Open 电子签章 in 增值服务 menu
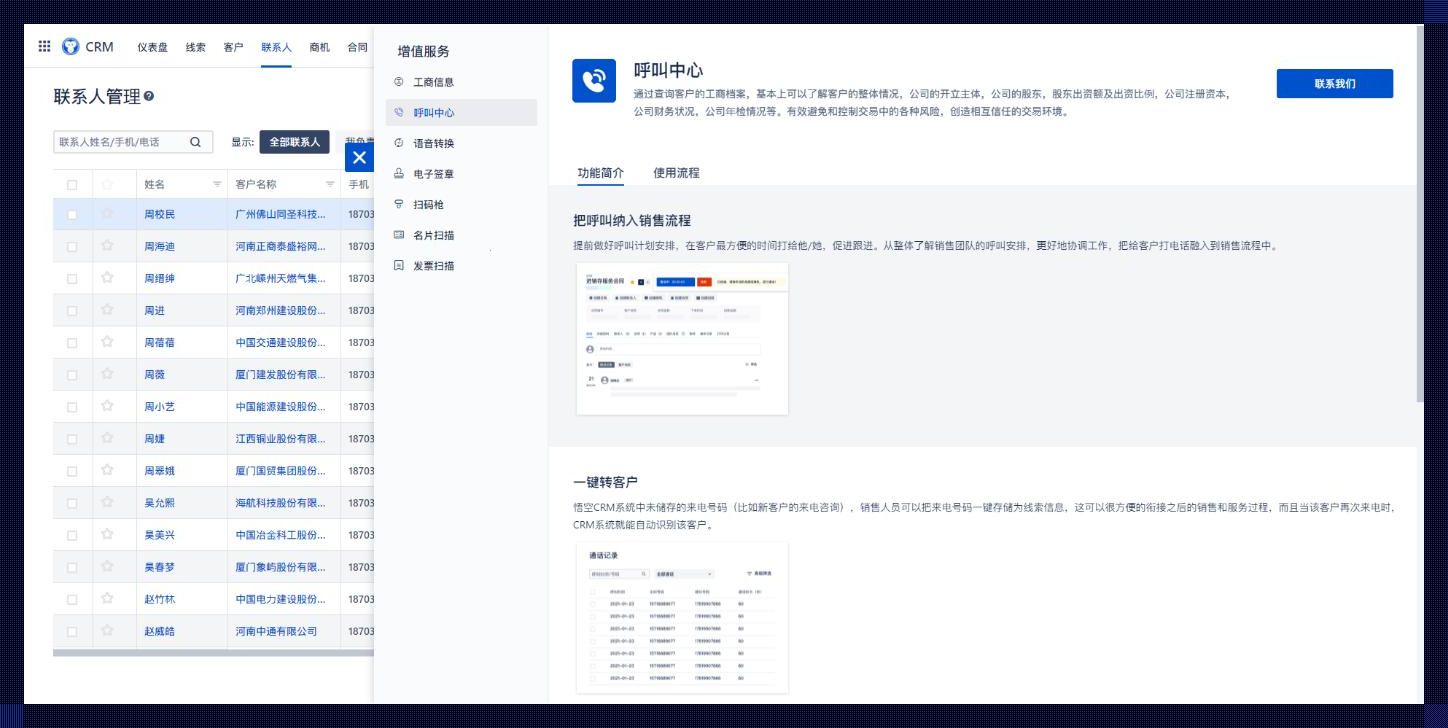This screenshot has height=728, width=1448. [461, 174]
